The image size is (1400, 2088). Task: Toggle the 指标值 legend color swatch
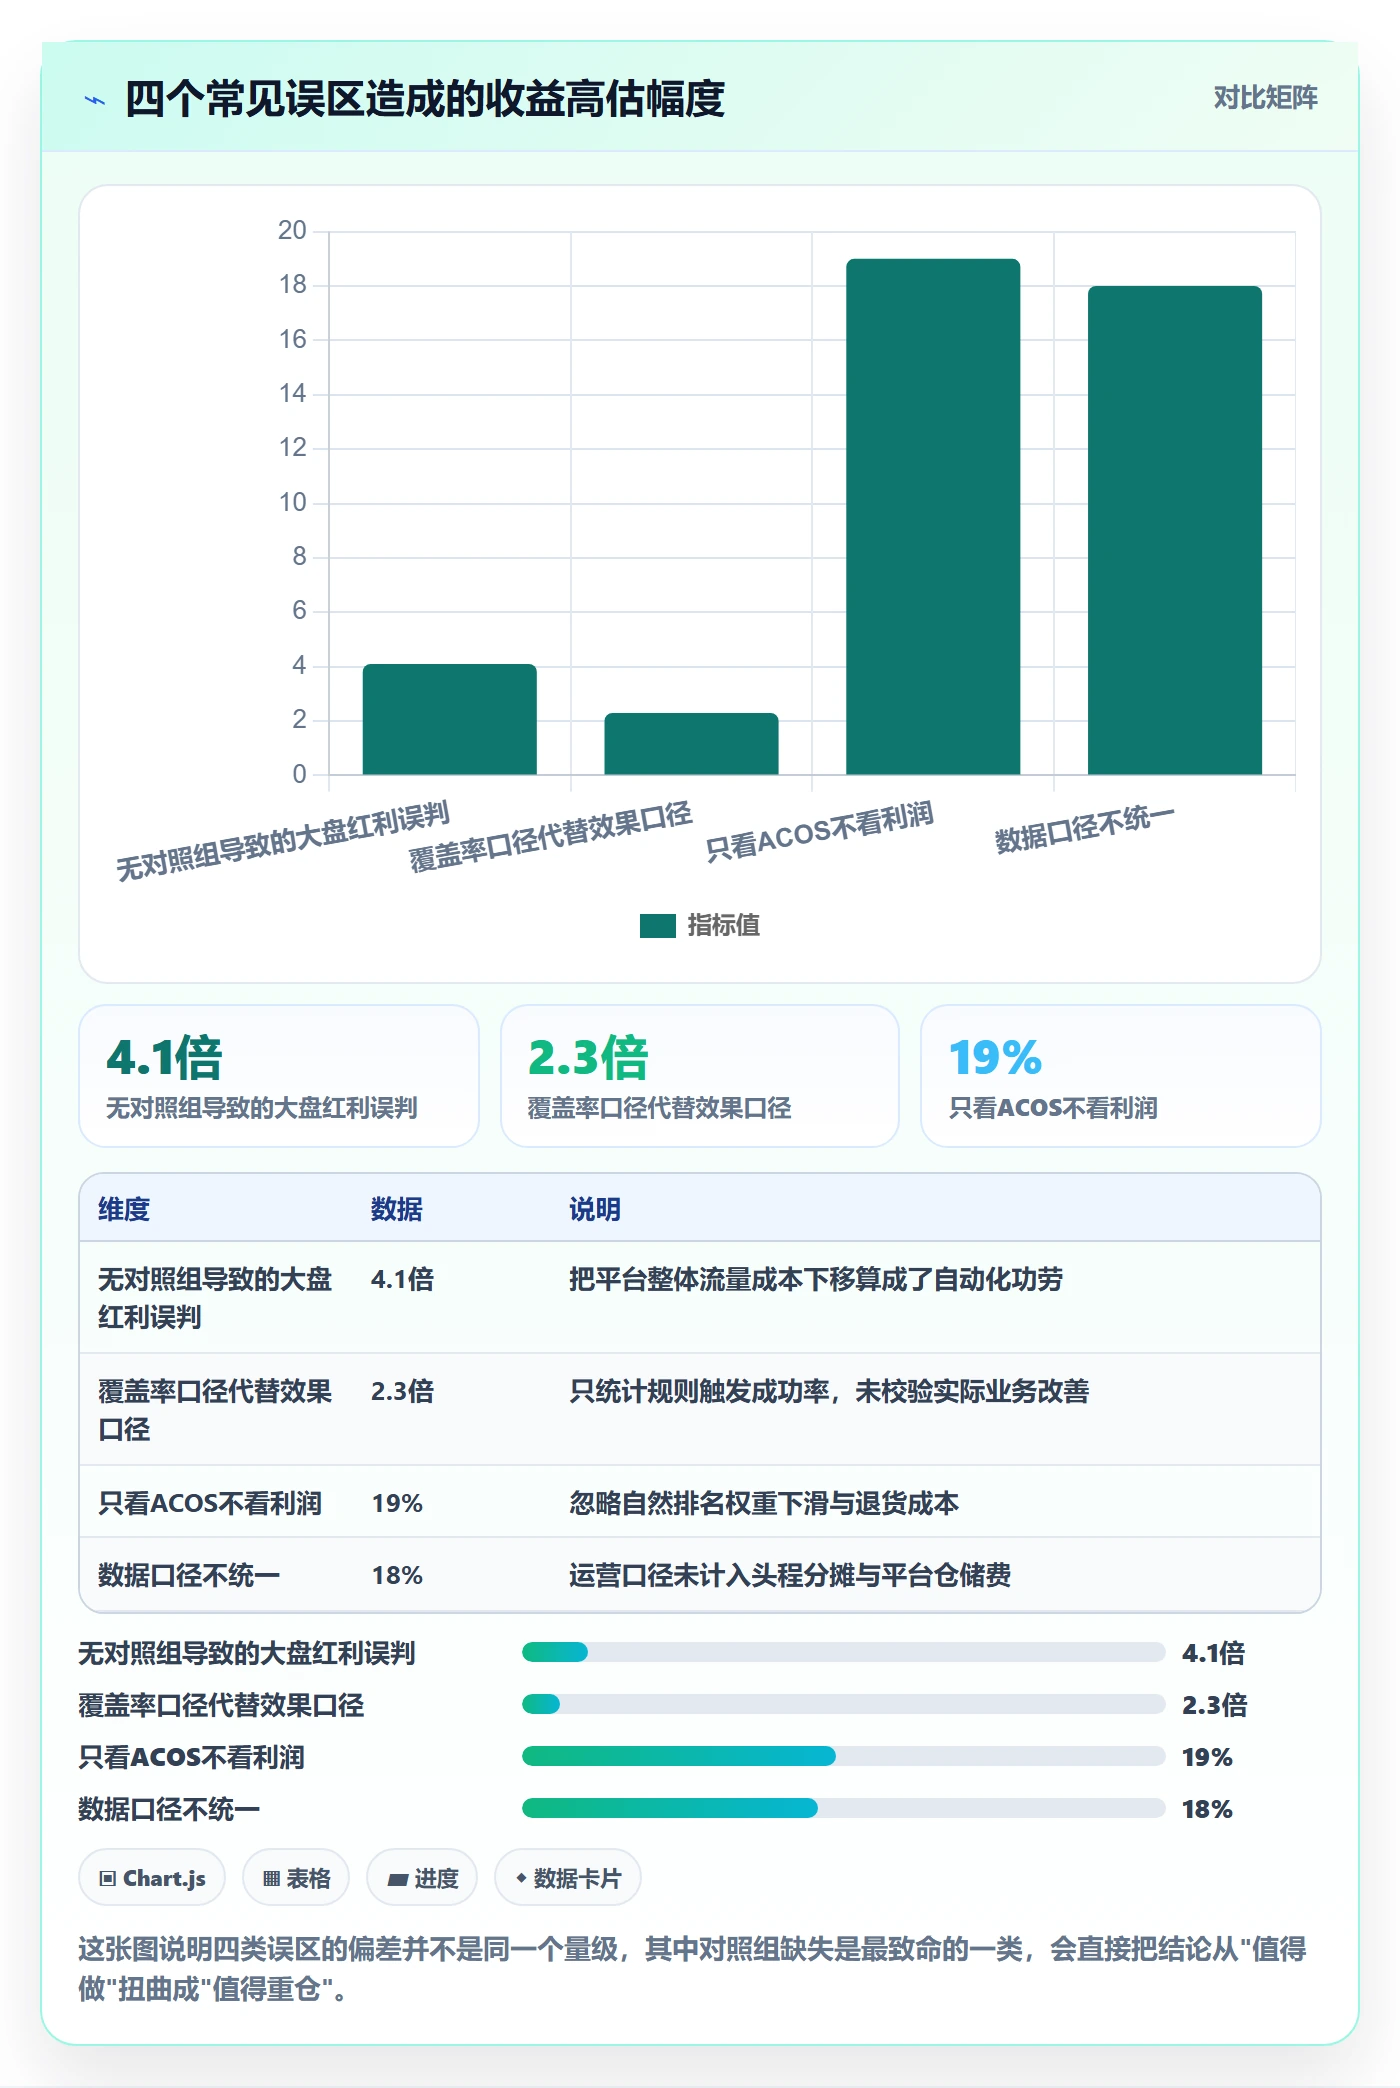pos(657,926)
